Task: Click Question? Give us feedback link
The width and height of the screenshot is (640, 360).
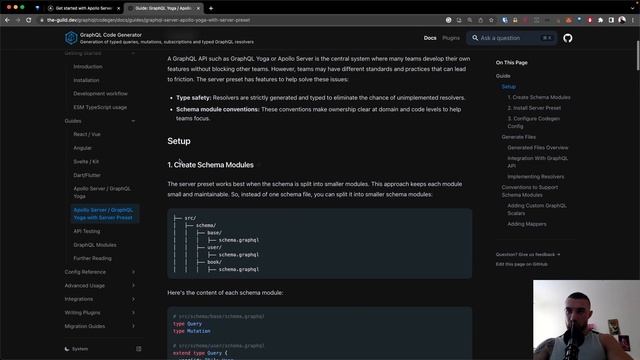Action: (x=528, y=254)
